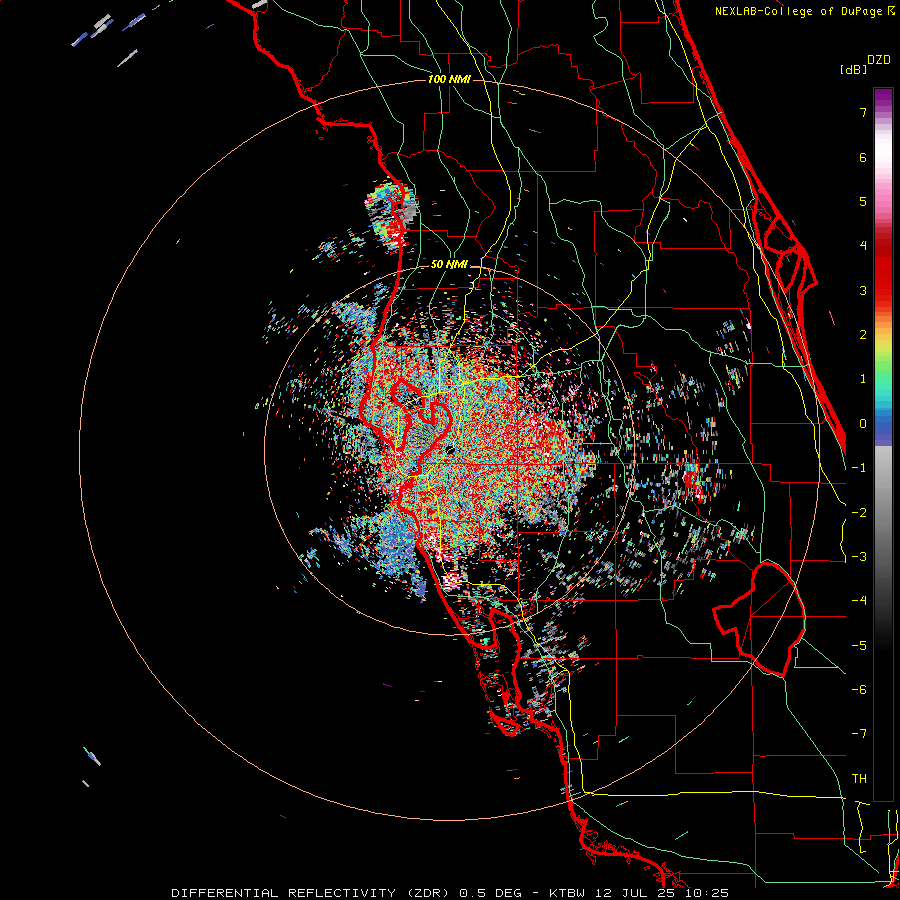
Task: Click the [dB] units label
Action: point(853,69)
